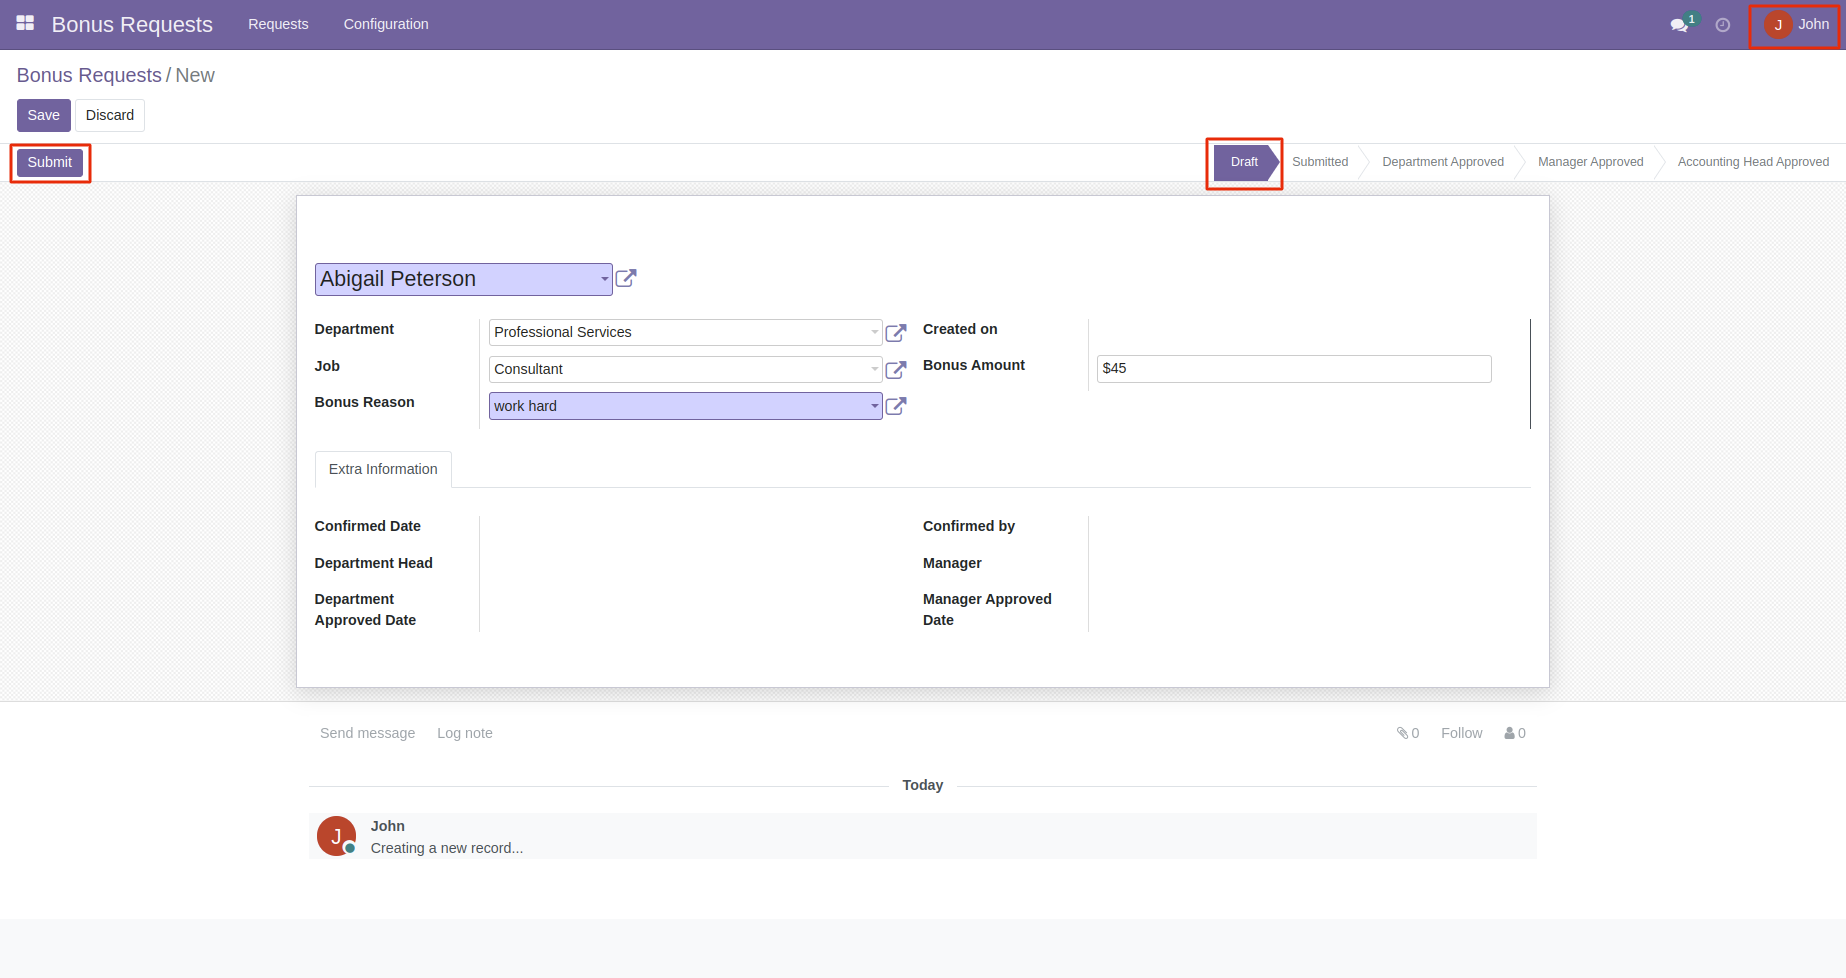
Task: Click the Draft status stage
Action: (1244, 162)
